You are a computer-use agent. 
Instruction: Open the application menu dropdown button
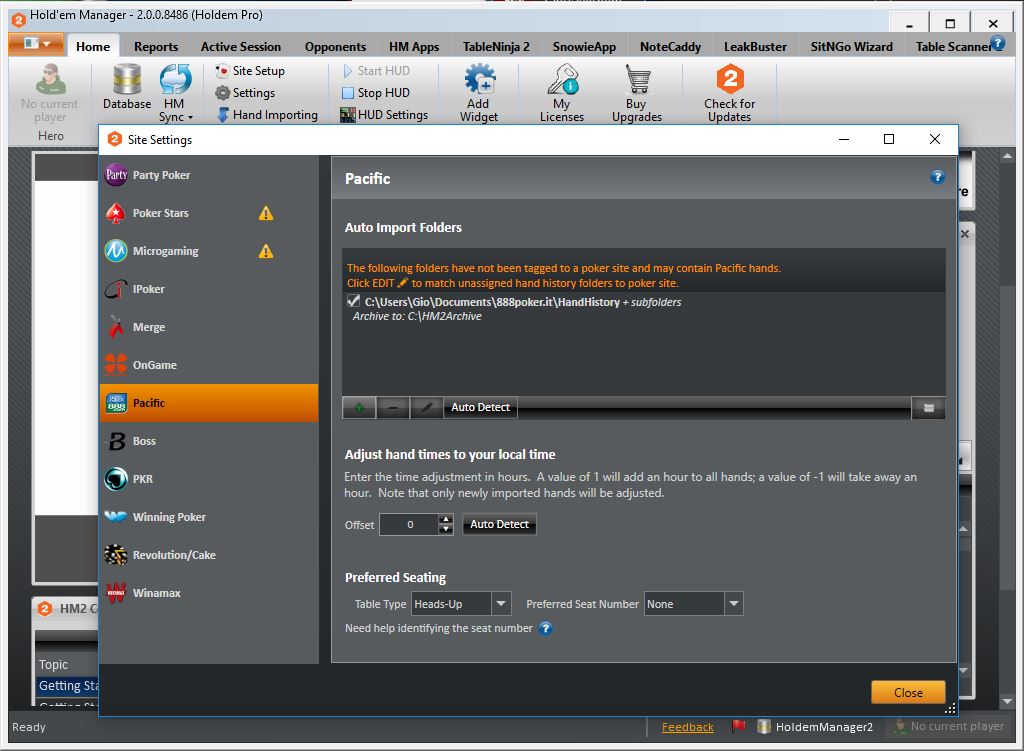point(36,44)
